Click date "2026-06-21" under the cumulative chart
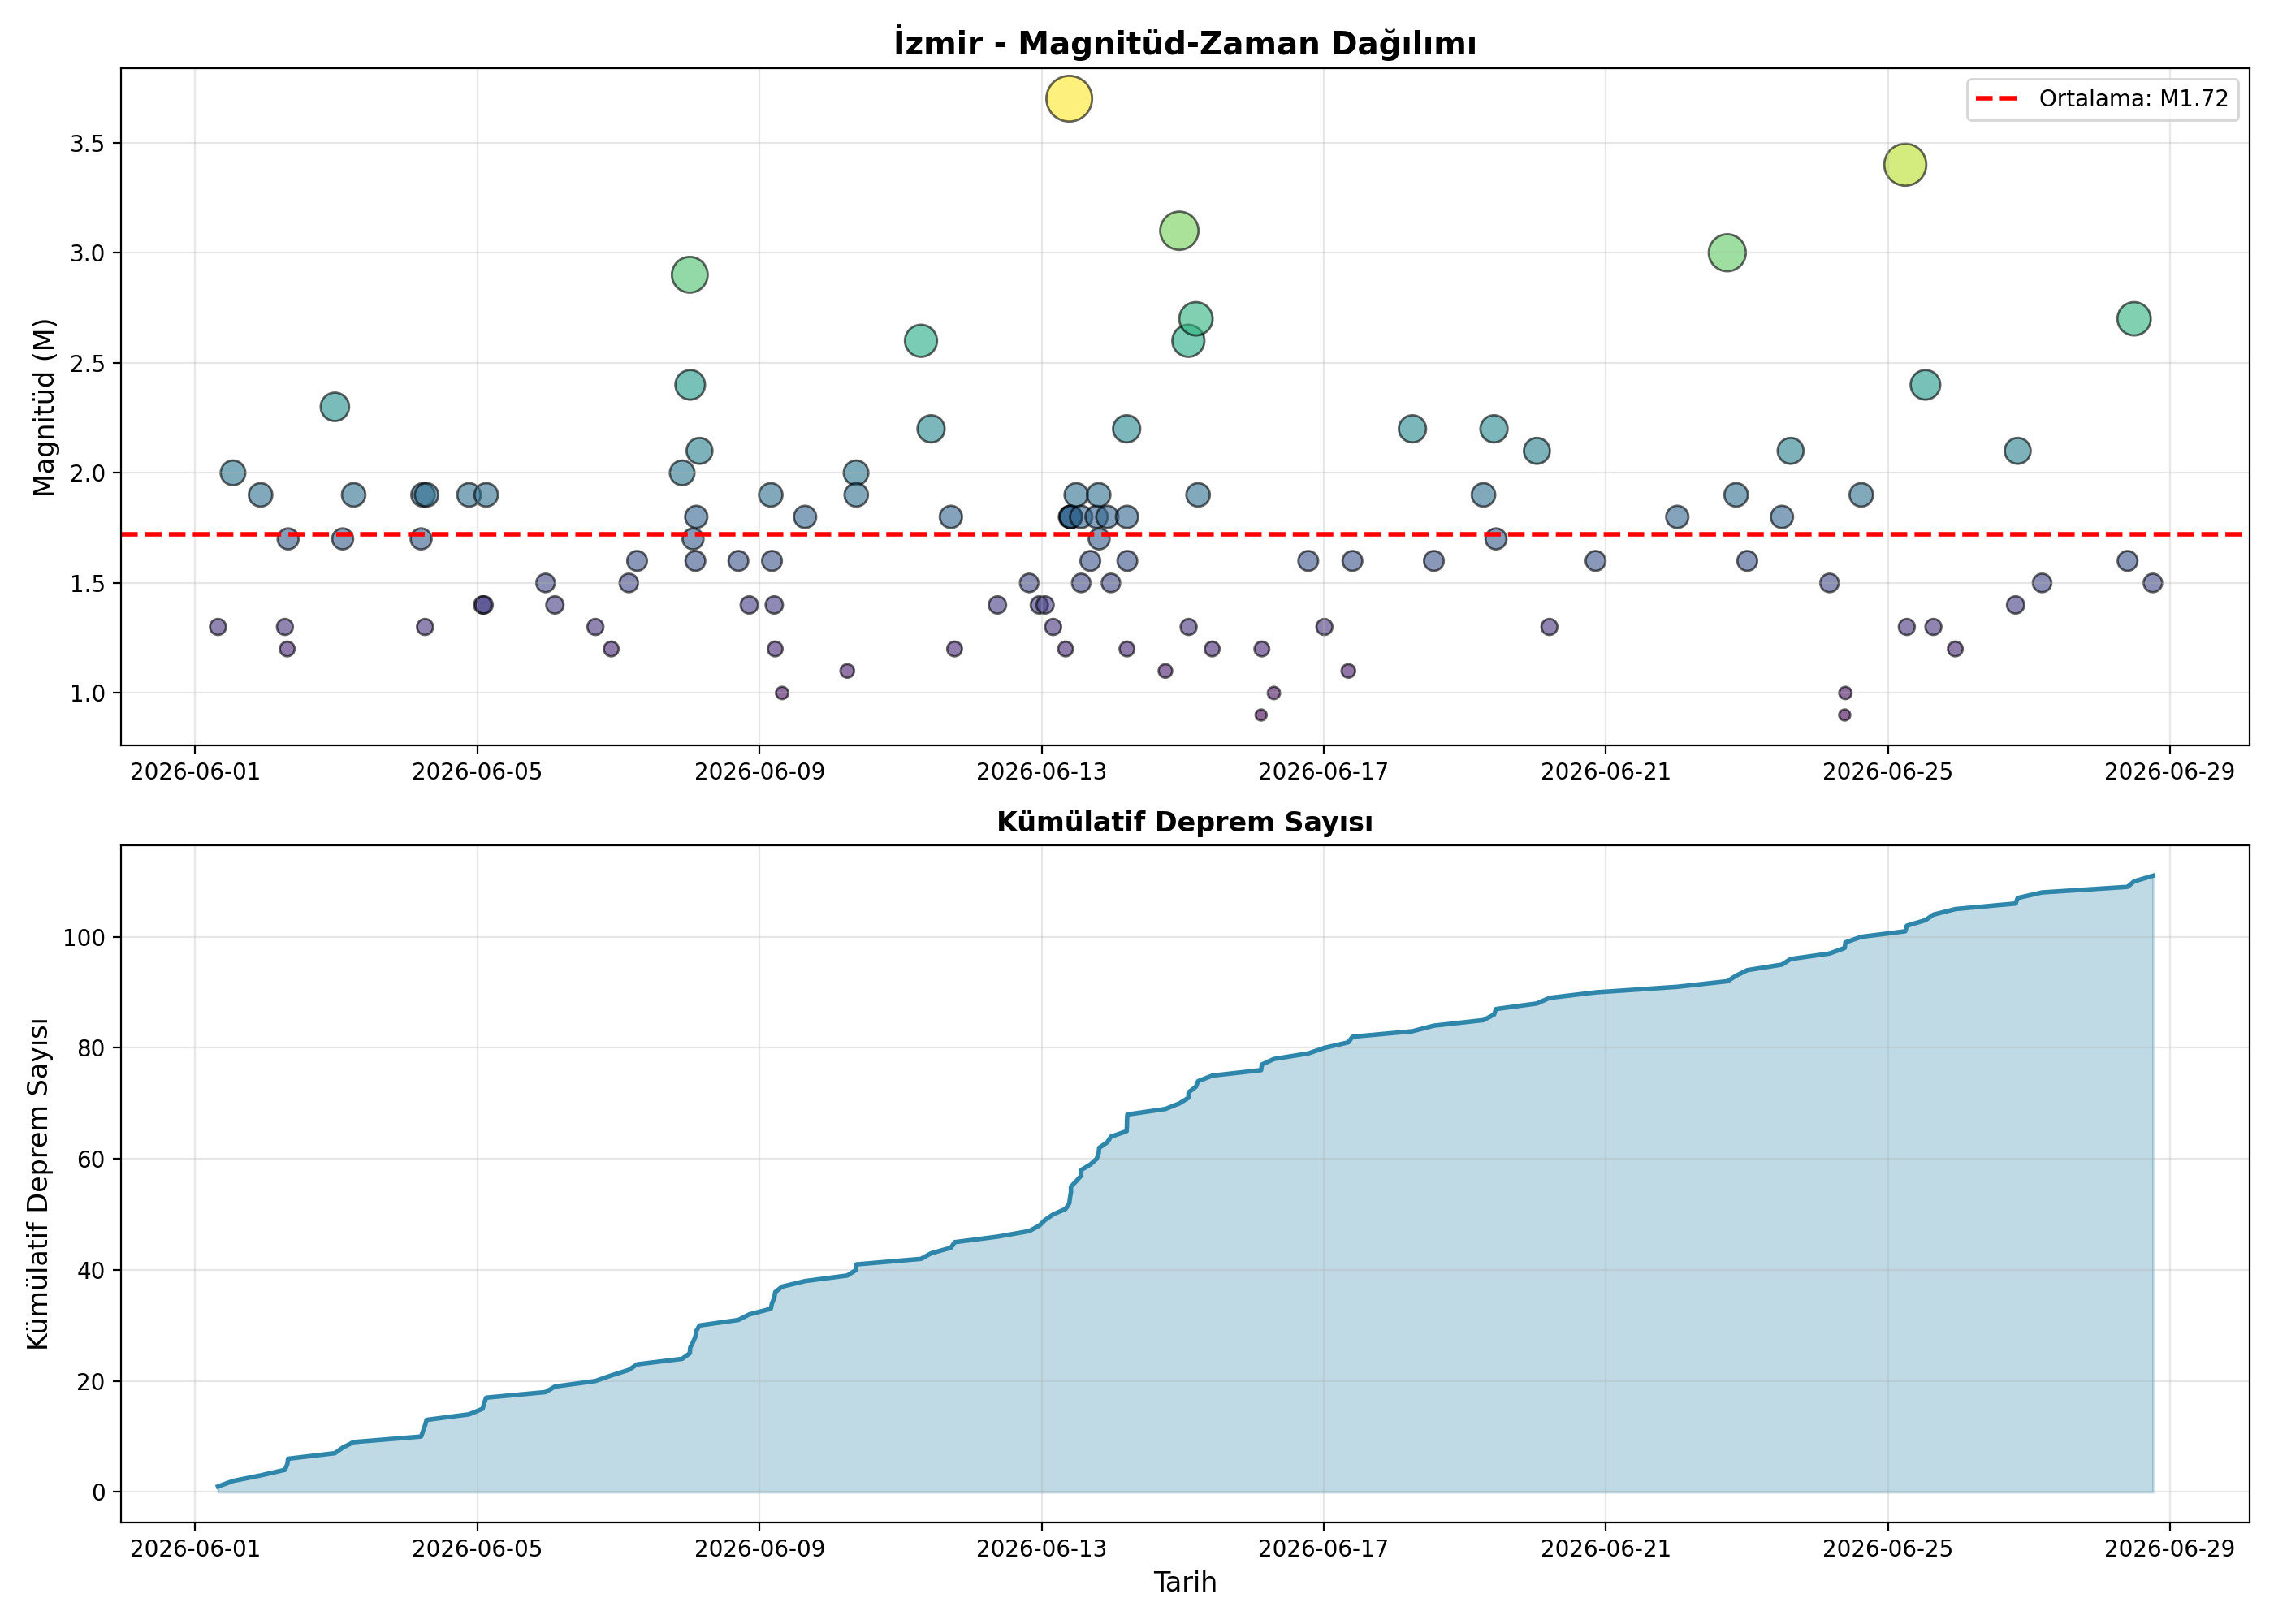Viewport: 2274px width, 1624px height. [1606, 1549]
